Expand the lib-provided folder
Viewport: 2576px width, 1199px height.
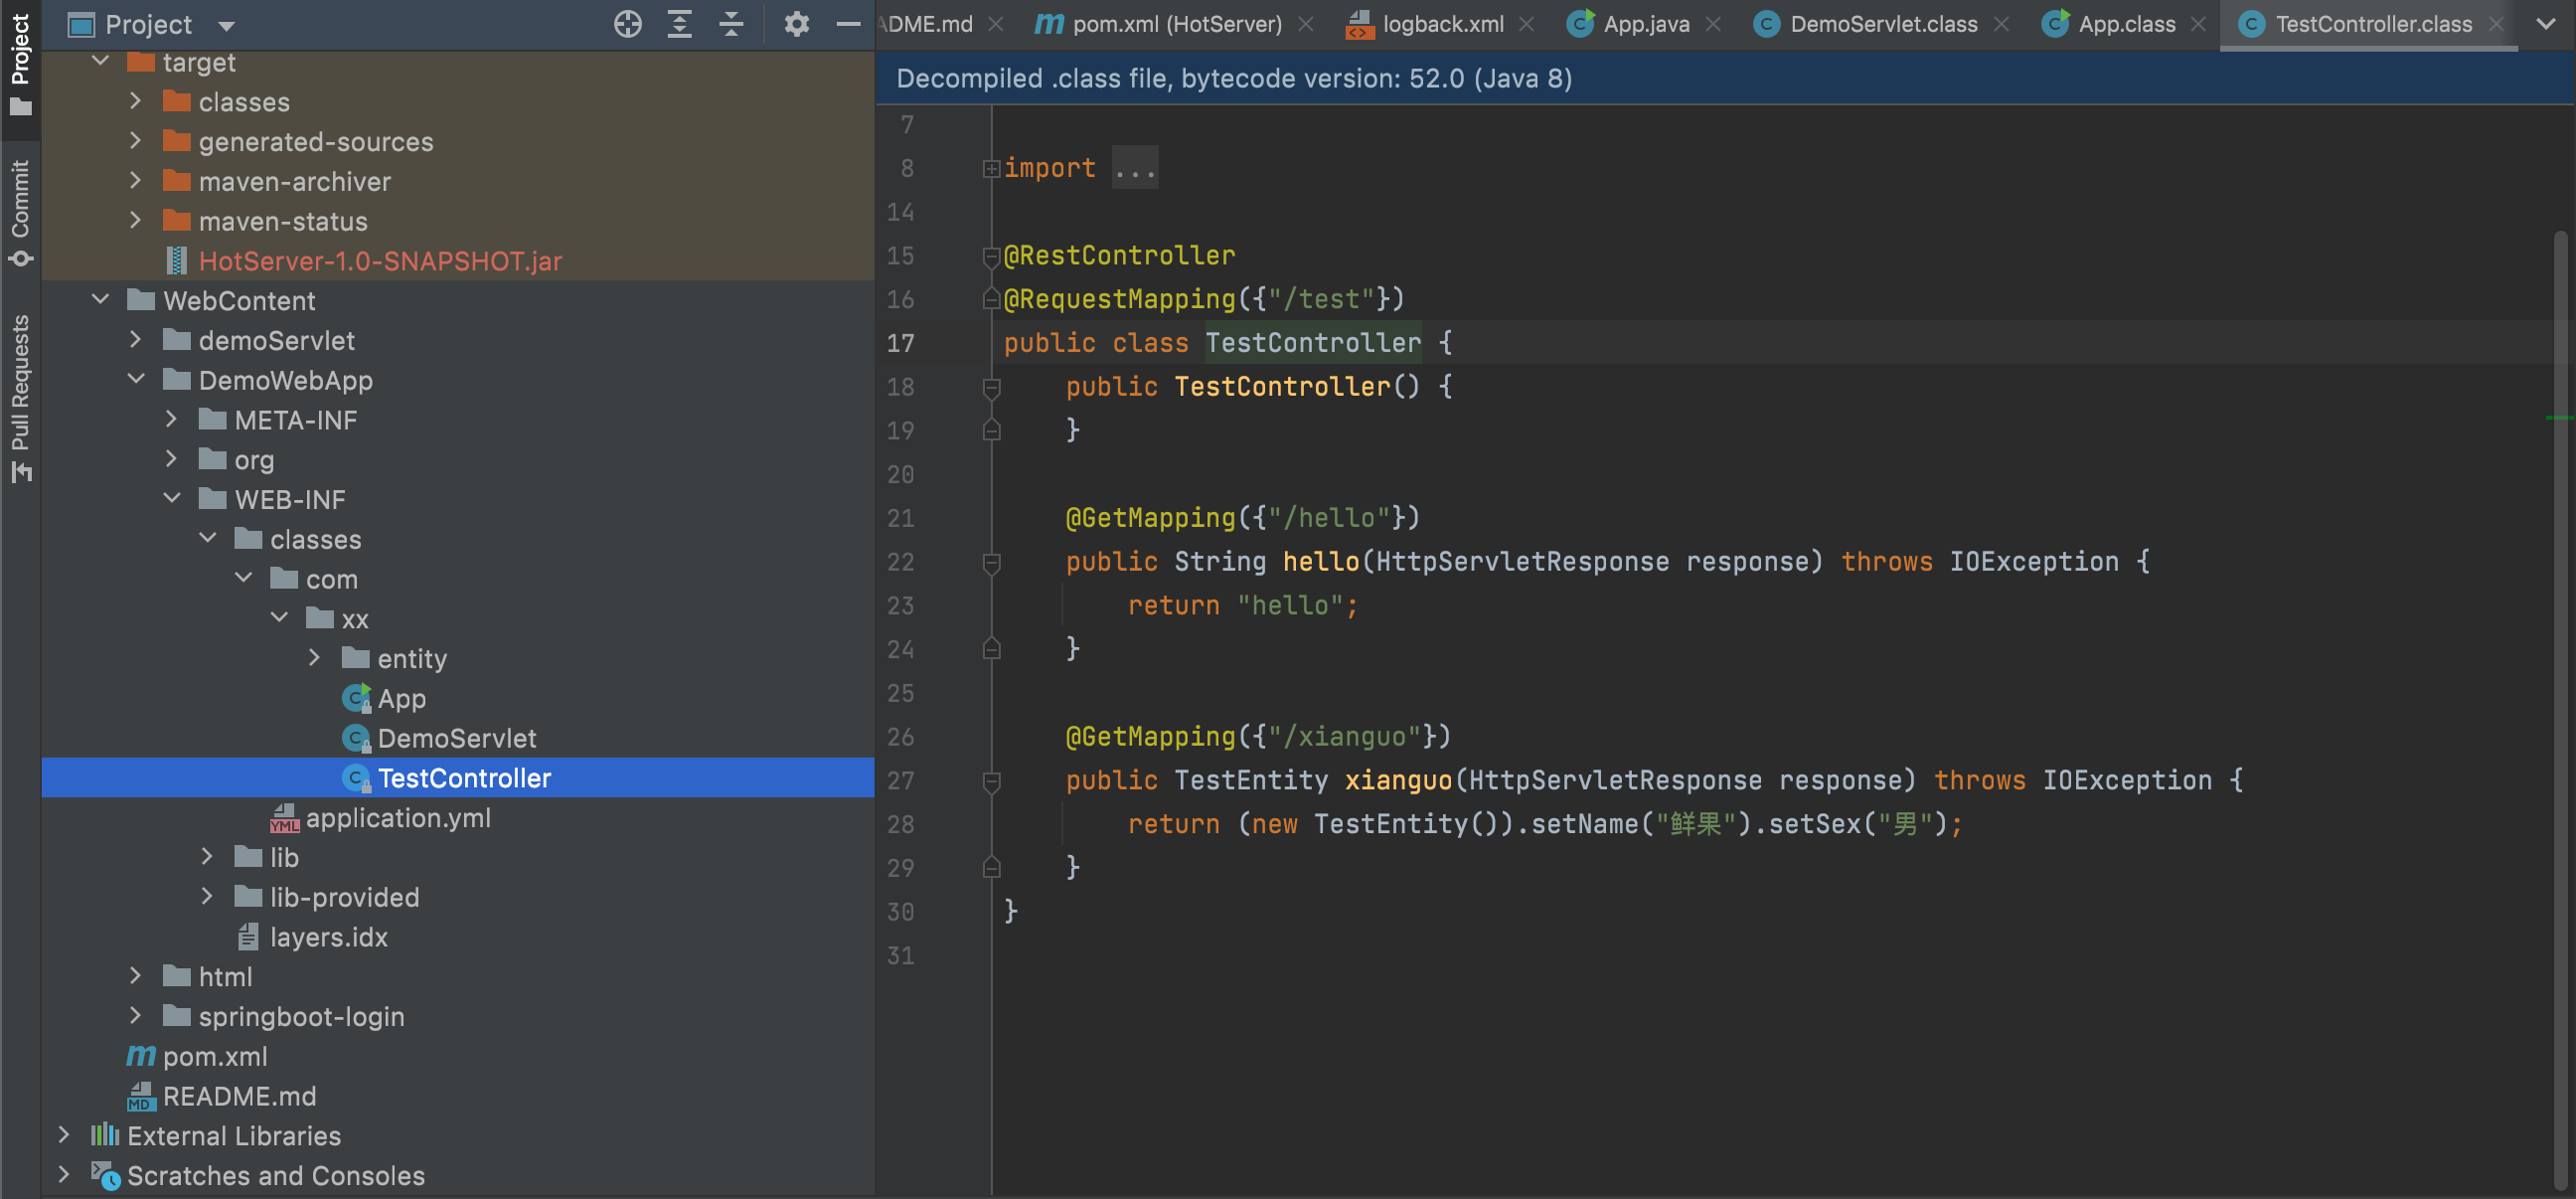tap(207, 896)
